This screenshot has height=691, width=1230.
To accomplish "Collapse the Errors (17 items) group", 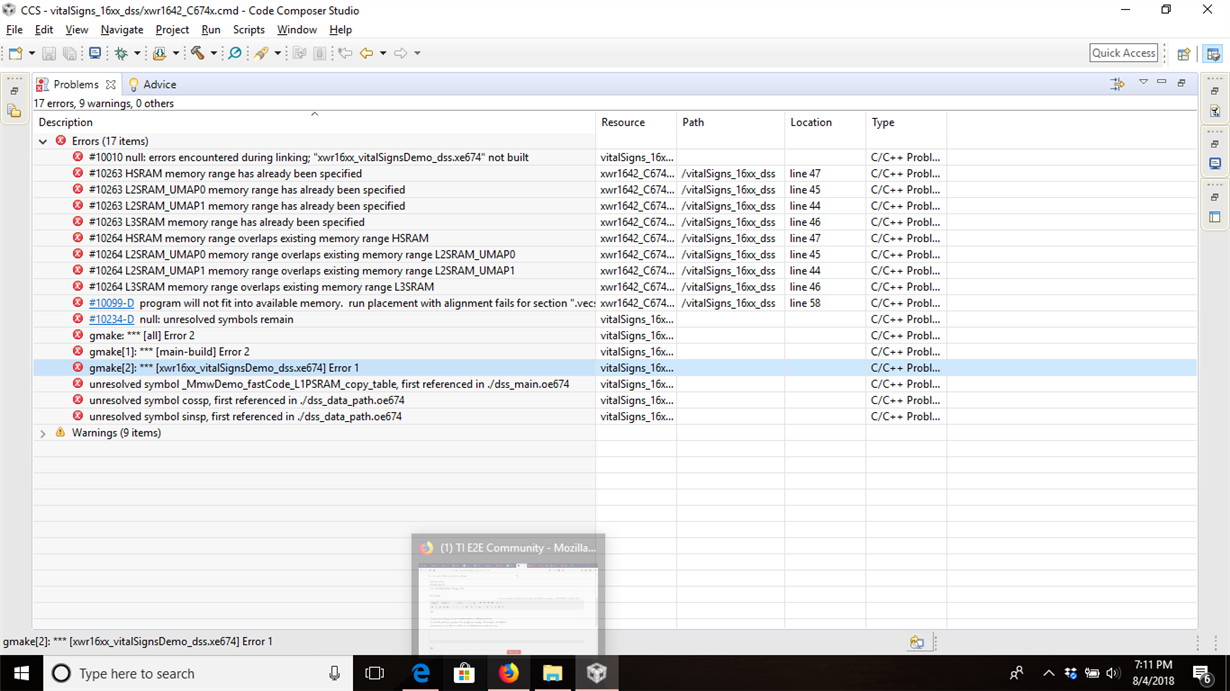I will coord(43,142).
